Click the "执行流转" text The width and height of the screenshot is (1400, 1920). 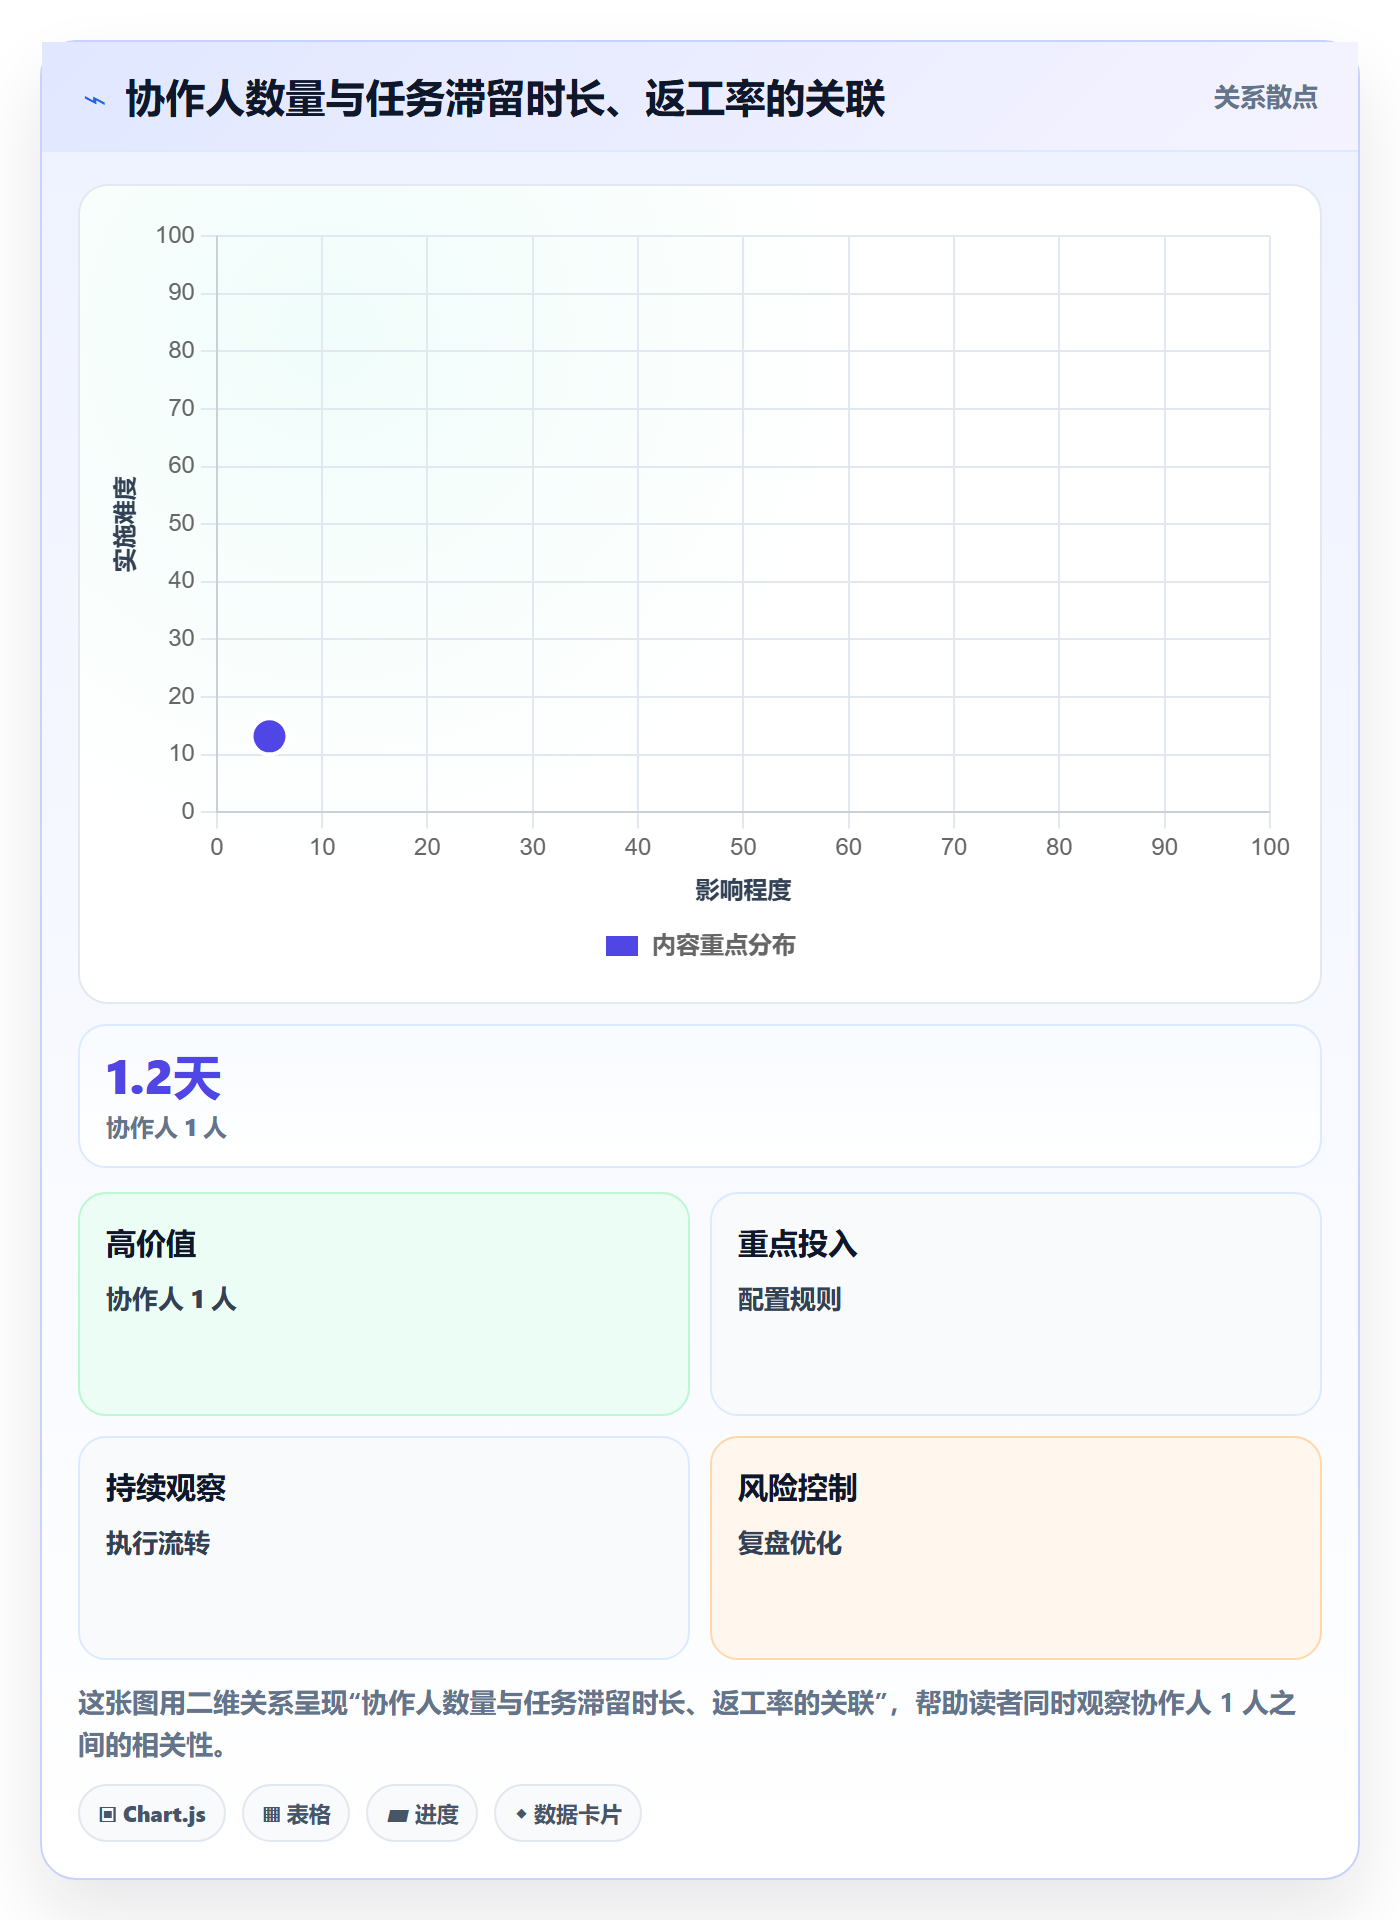(158, 1543)
